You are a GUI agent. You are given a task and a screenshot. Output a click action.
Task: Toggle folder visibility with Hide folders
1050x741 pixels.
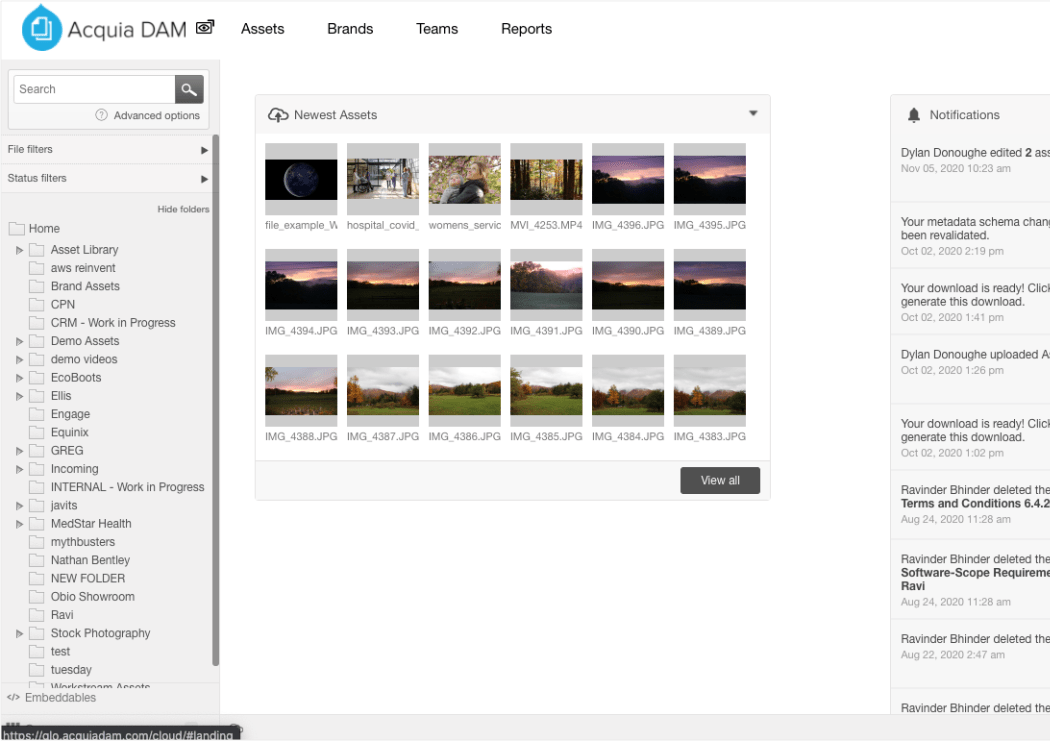point(183,209)
